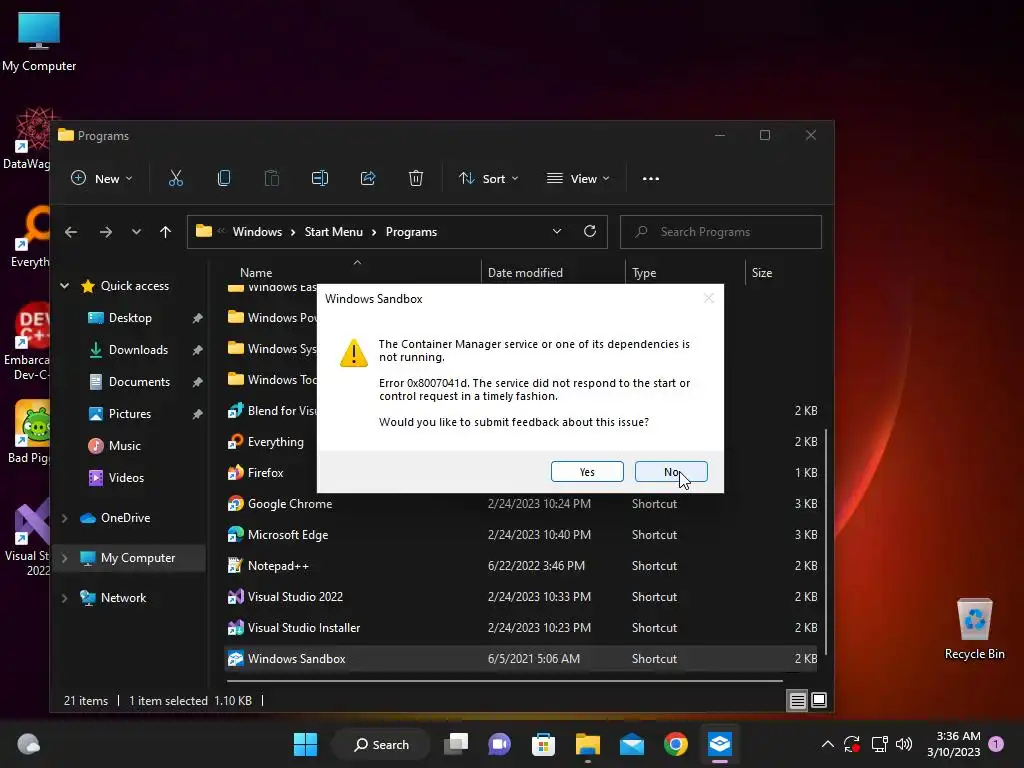1024x768 pixels.
Task: Select Downloads in the navigation pane
Action: click(138, 350)
